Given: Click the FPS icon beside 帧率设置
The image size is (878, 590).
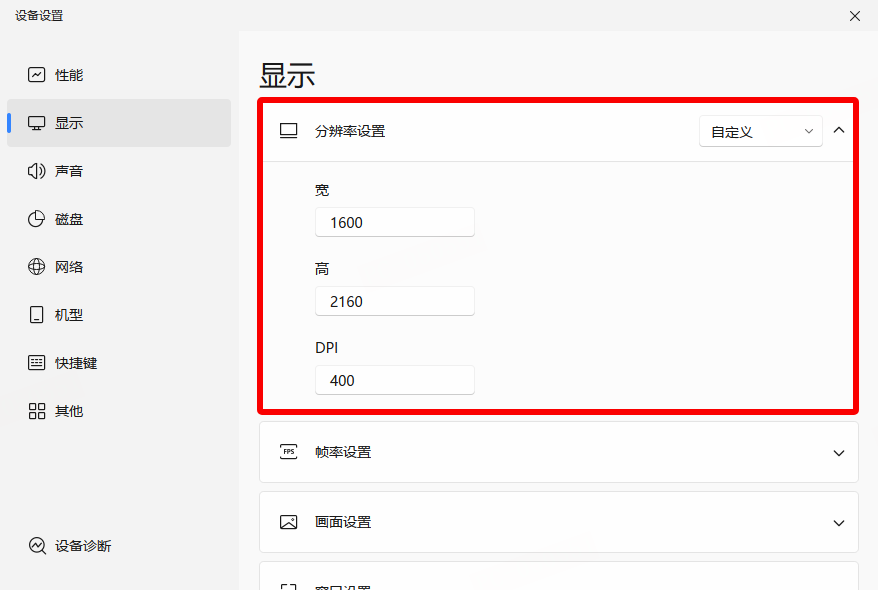Looking at the screenshot, I should pyautogui.click(x=289, y=452).
